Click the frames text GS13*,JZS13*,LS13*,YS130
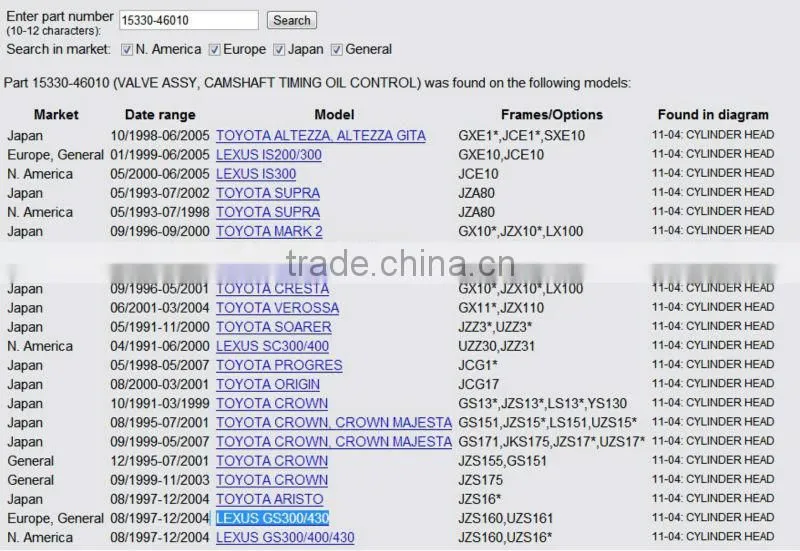This screenshot has height=551, width=800. point(542,404)
